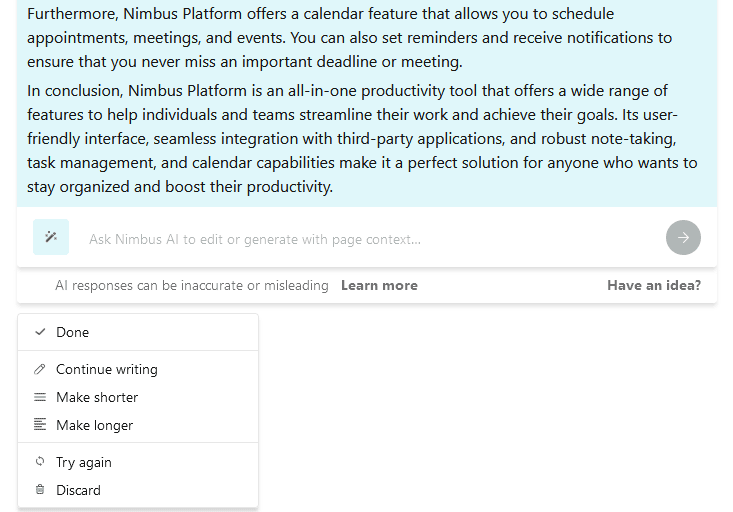Click the AI responses can be inaccurate notice
The image size is (733, 512).
pos(192,285)
